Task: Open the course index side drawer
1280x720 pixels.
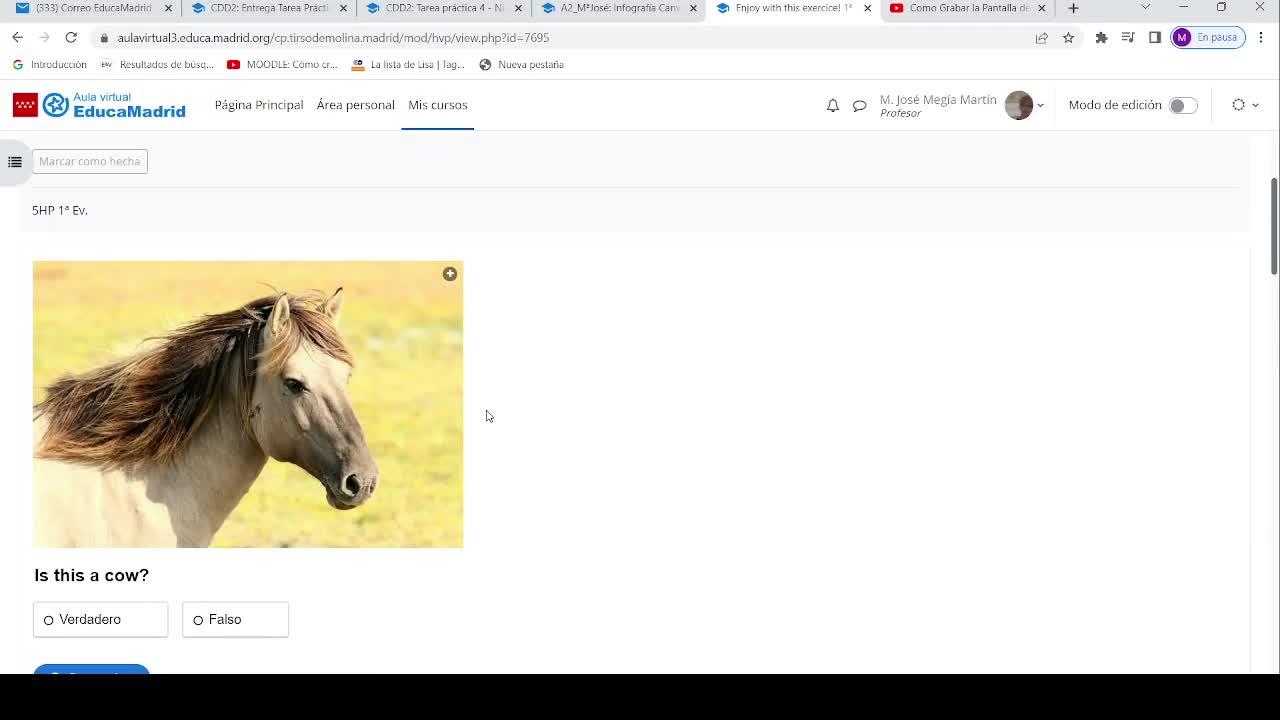Action: 15,162
